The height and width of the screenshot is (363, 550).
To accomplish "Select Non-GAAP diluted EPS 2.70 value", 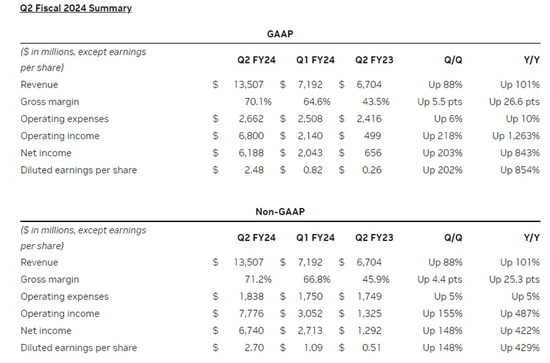I will pyautogui.click(x=254, y=348).
